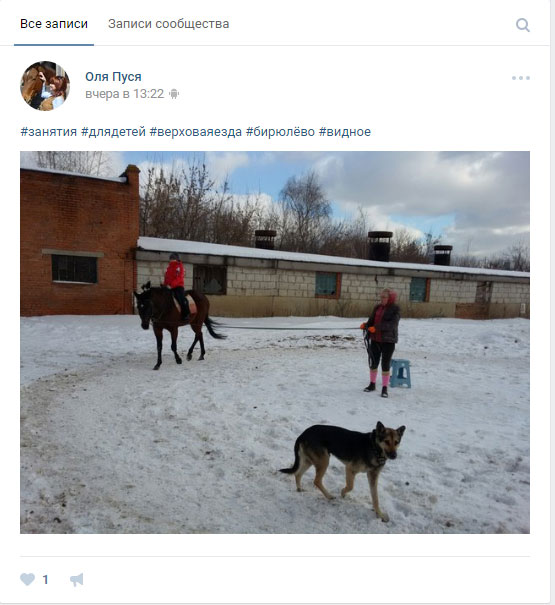Open the three-dot post options menu
555x605 pixels.
[521, 78]
